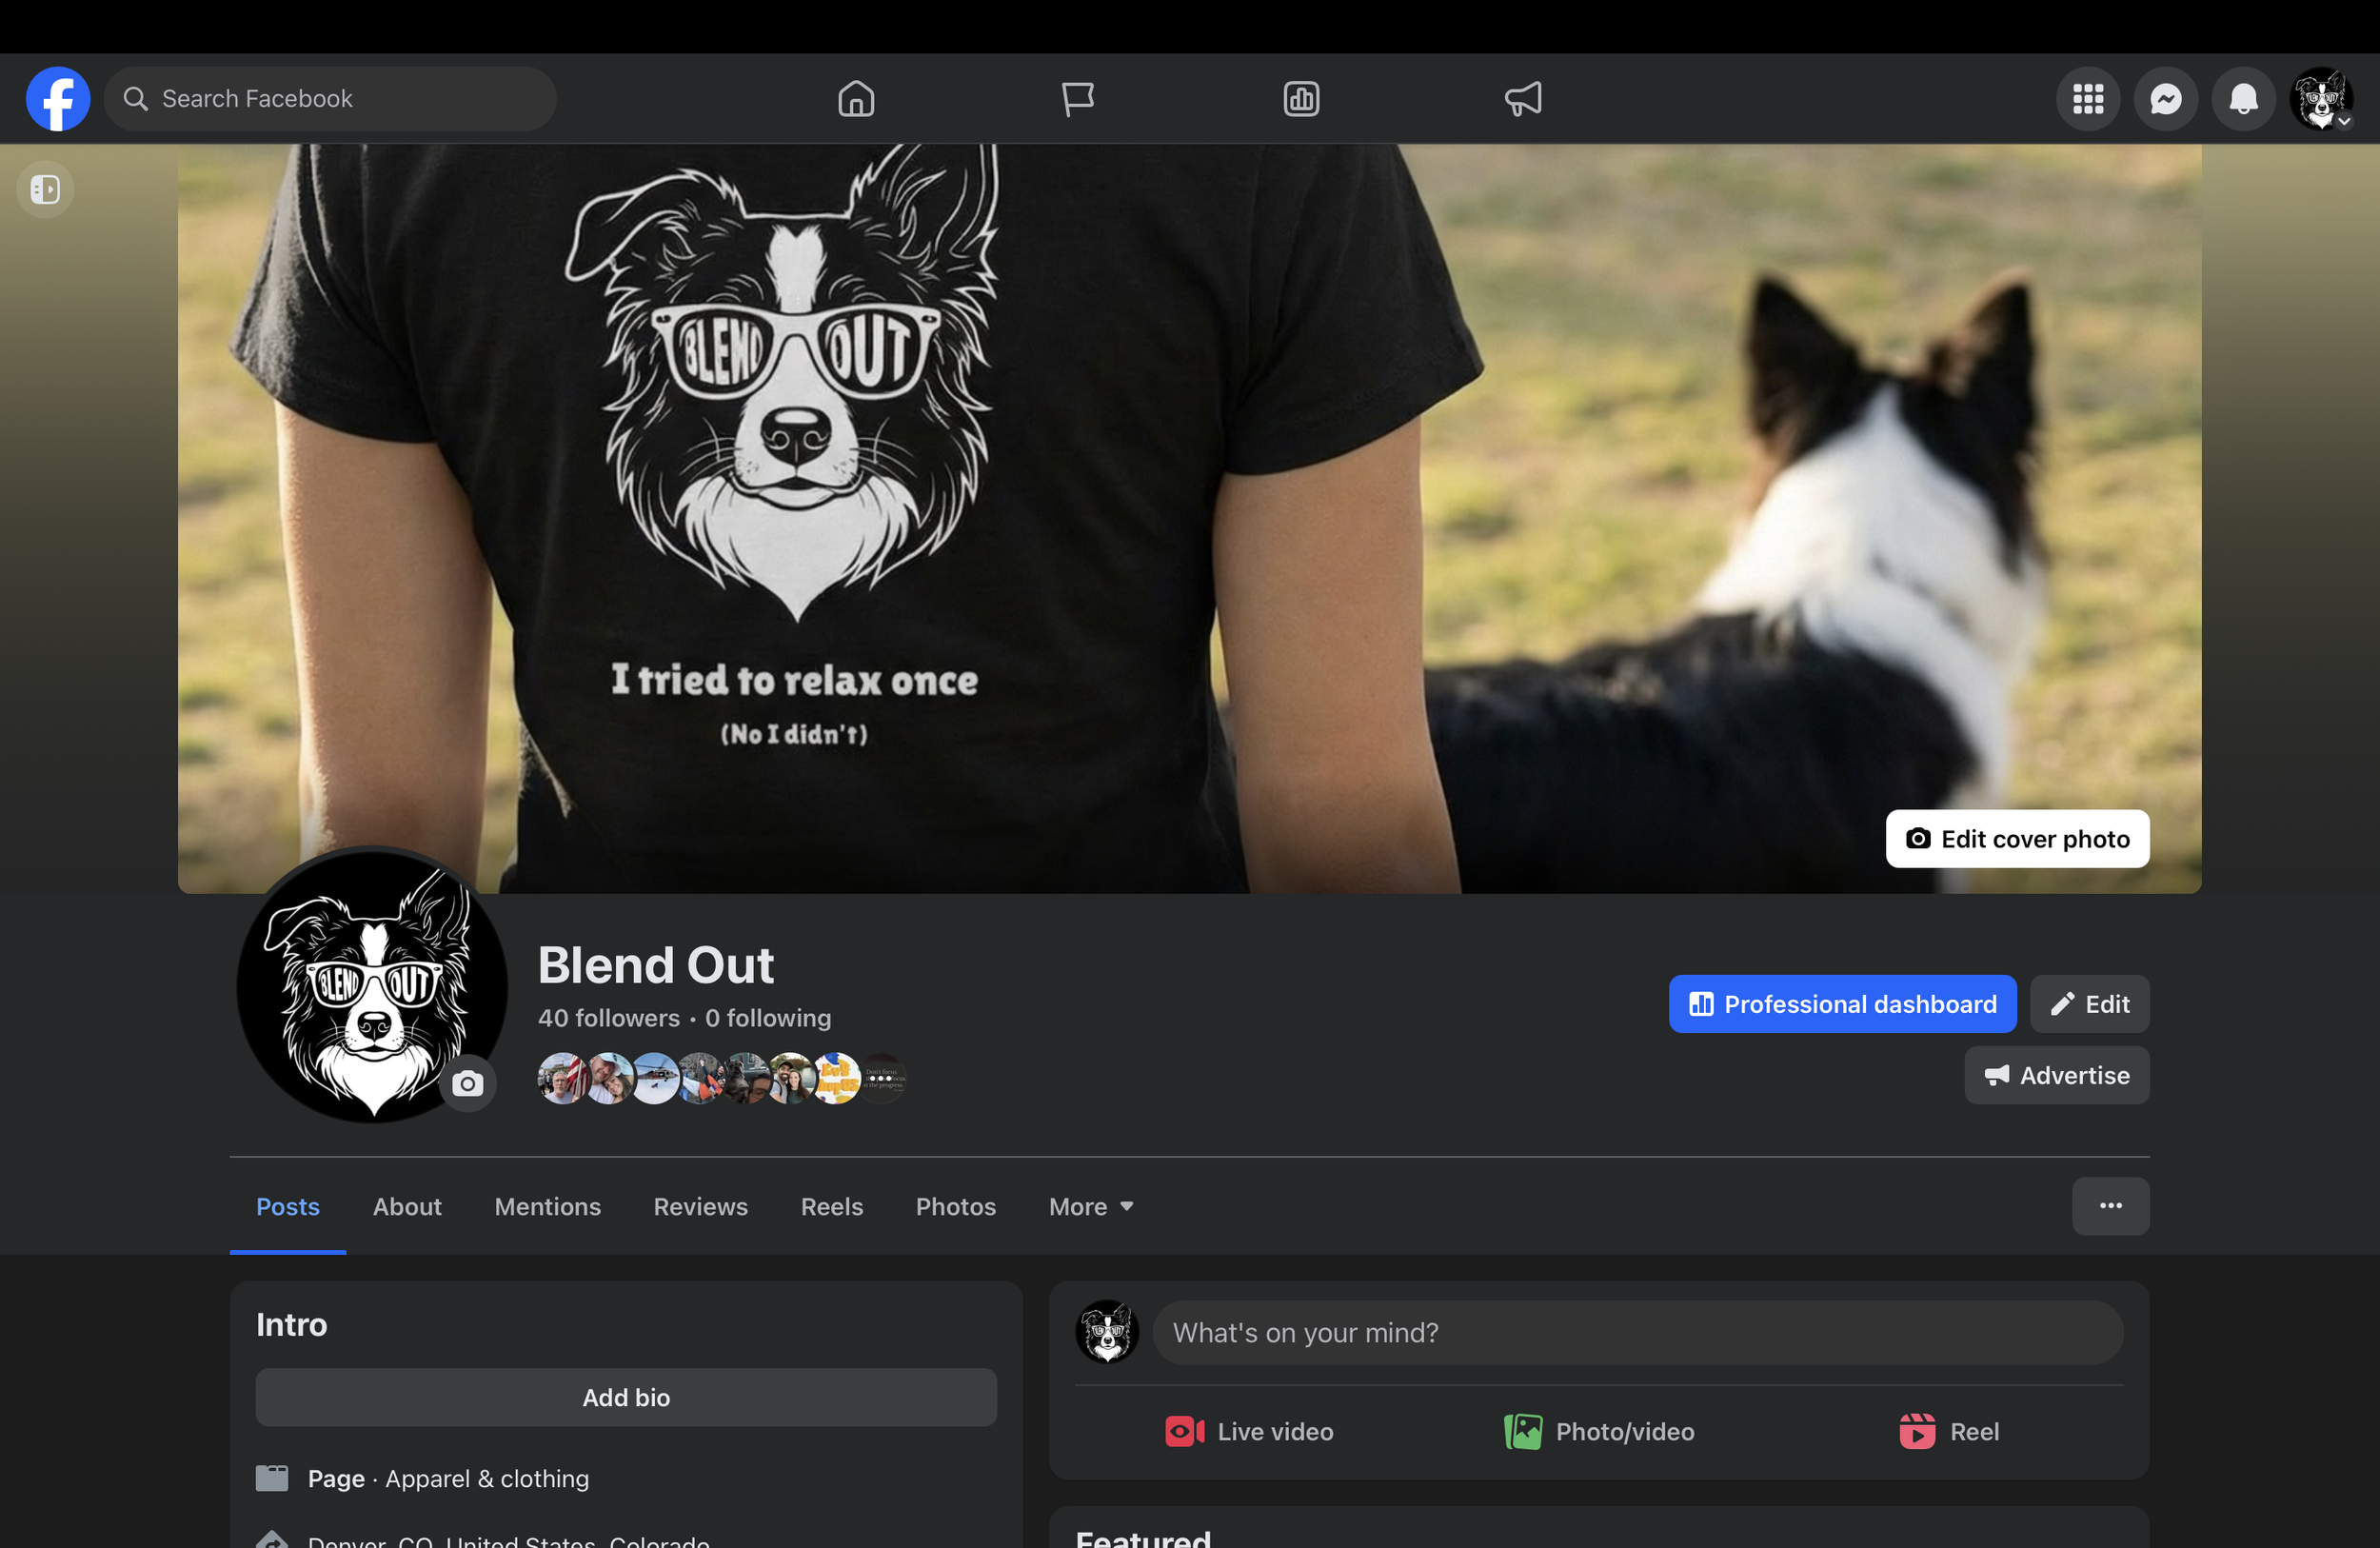Image resolution: width=2380 pixels, height=1548 pixels.
Task: Click the Facebook logo icon
Action: [x=58, y=99]
